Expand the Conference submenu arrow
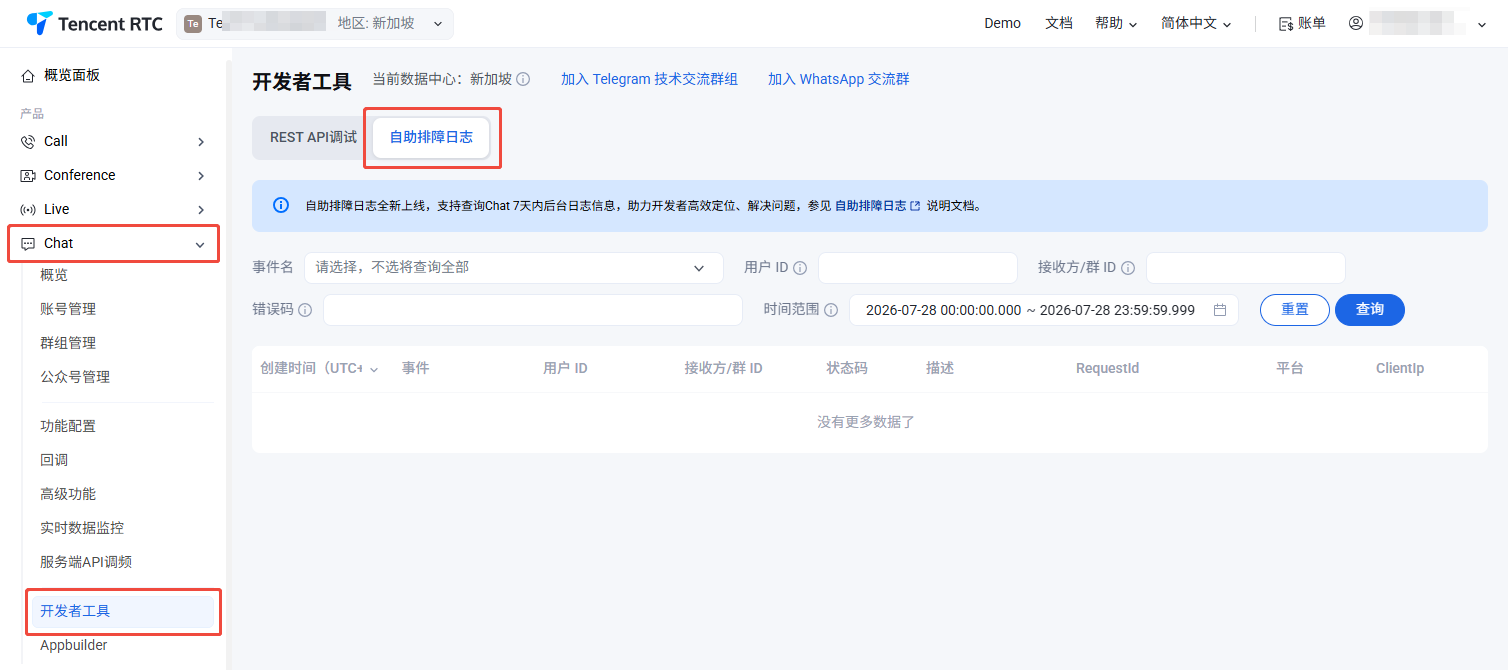 click(x=201, y=176)
